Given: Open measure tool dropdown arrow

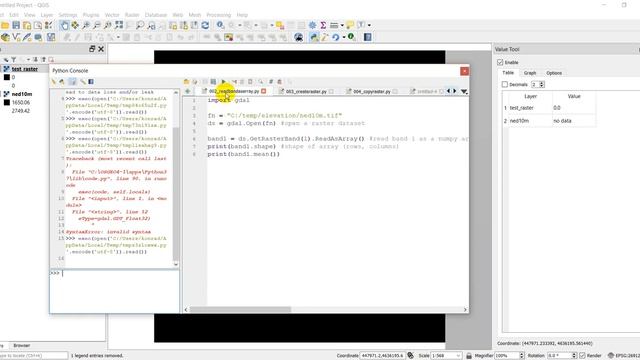Looking at the screenshot, I should coord(342,25).
